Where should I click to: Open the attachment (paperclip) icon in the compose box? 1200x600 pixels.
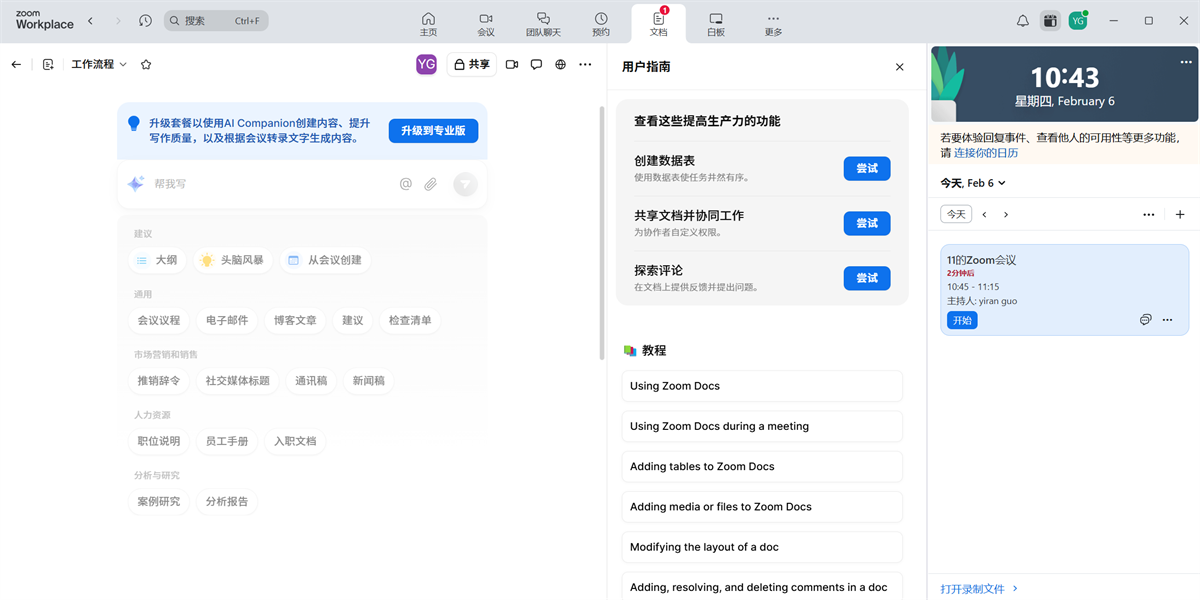click(430, 184)
